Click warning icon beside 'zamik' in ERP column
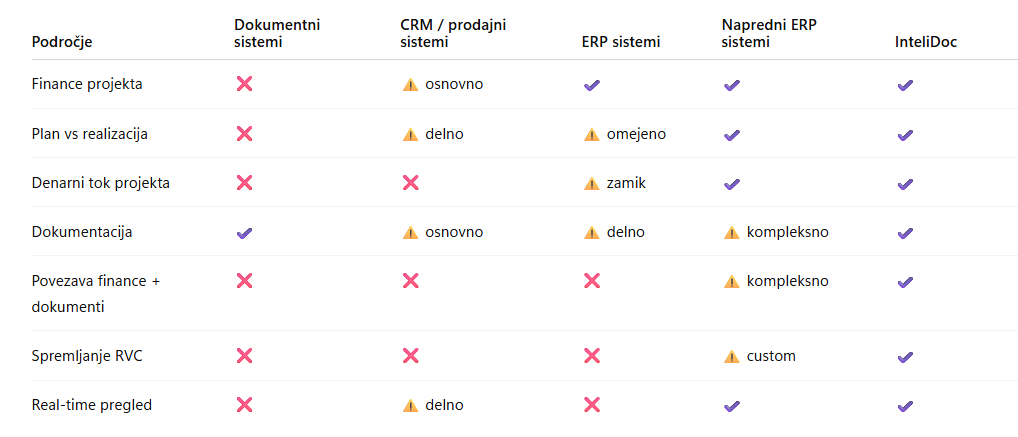 coord(592,183)
